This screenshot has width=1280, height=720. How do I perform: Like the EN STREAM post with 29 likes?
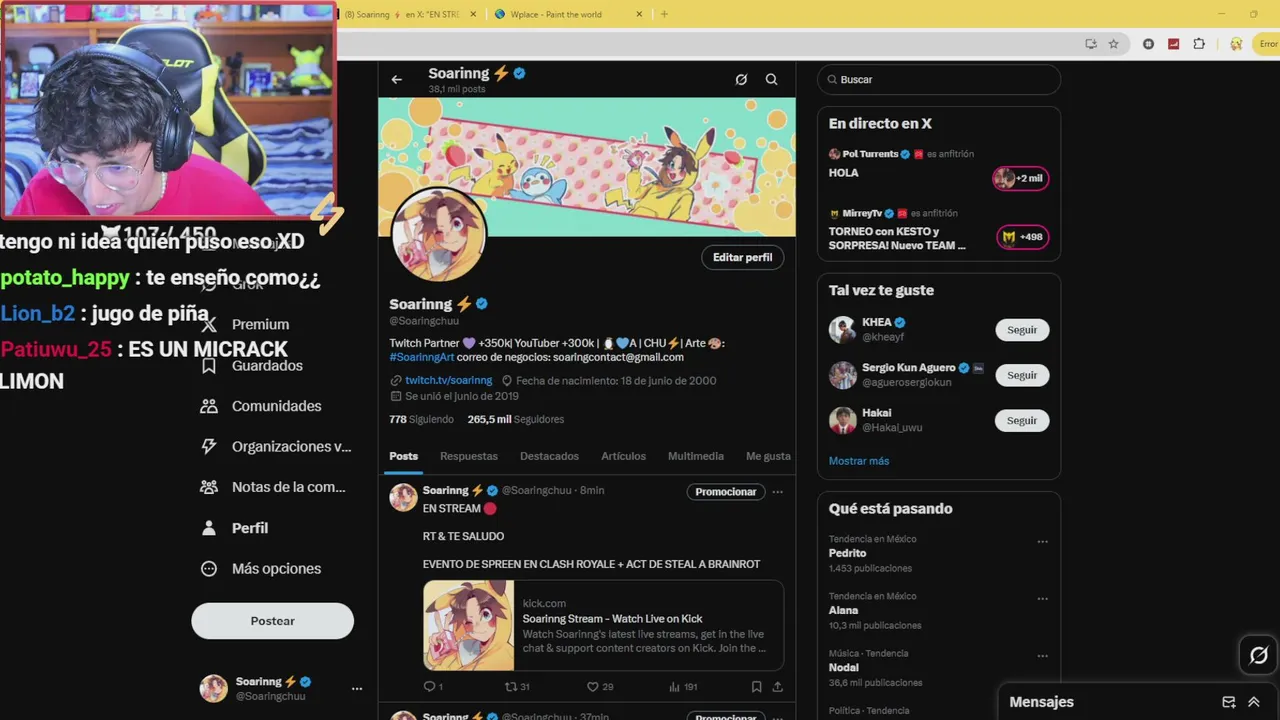pos(600,687)
